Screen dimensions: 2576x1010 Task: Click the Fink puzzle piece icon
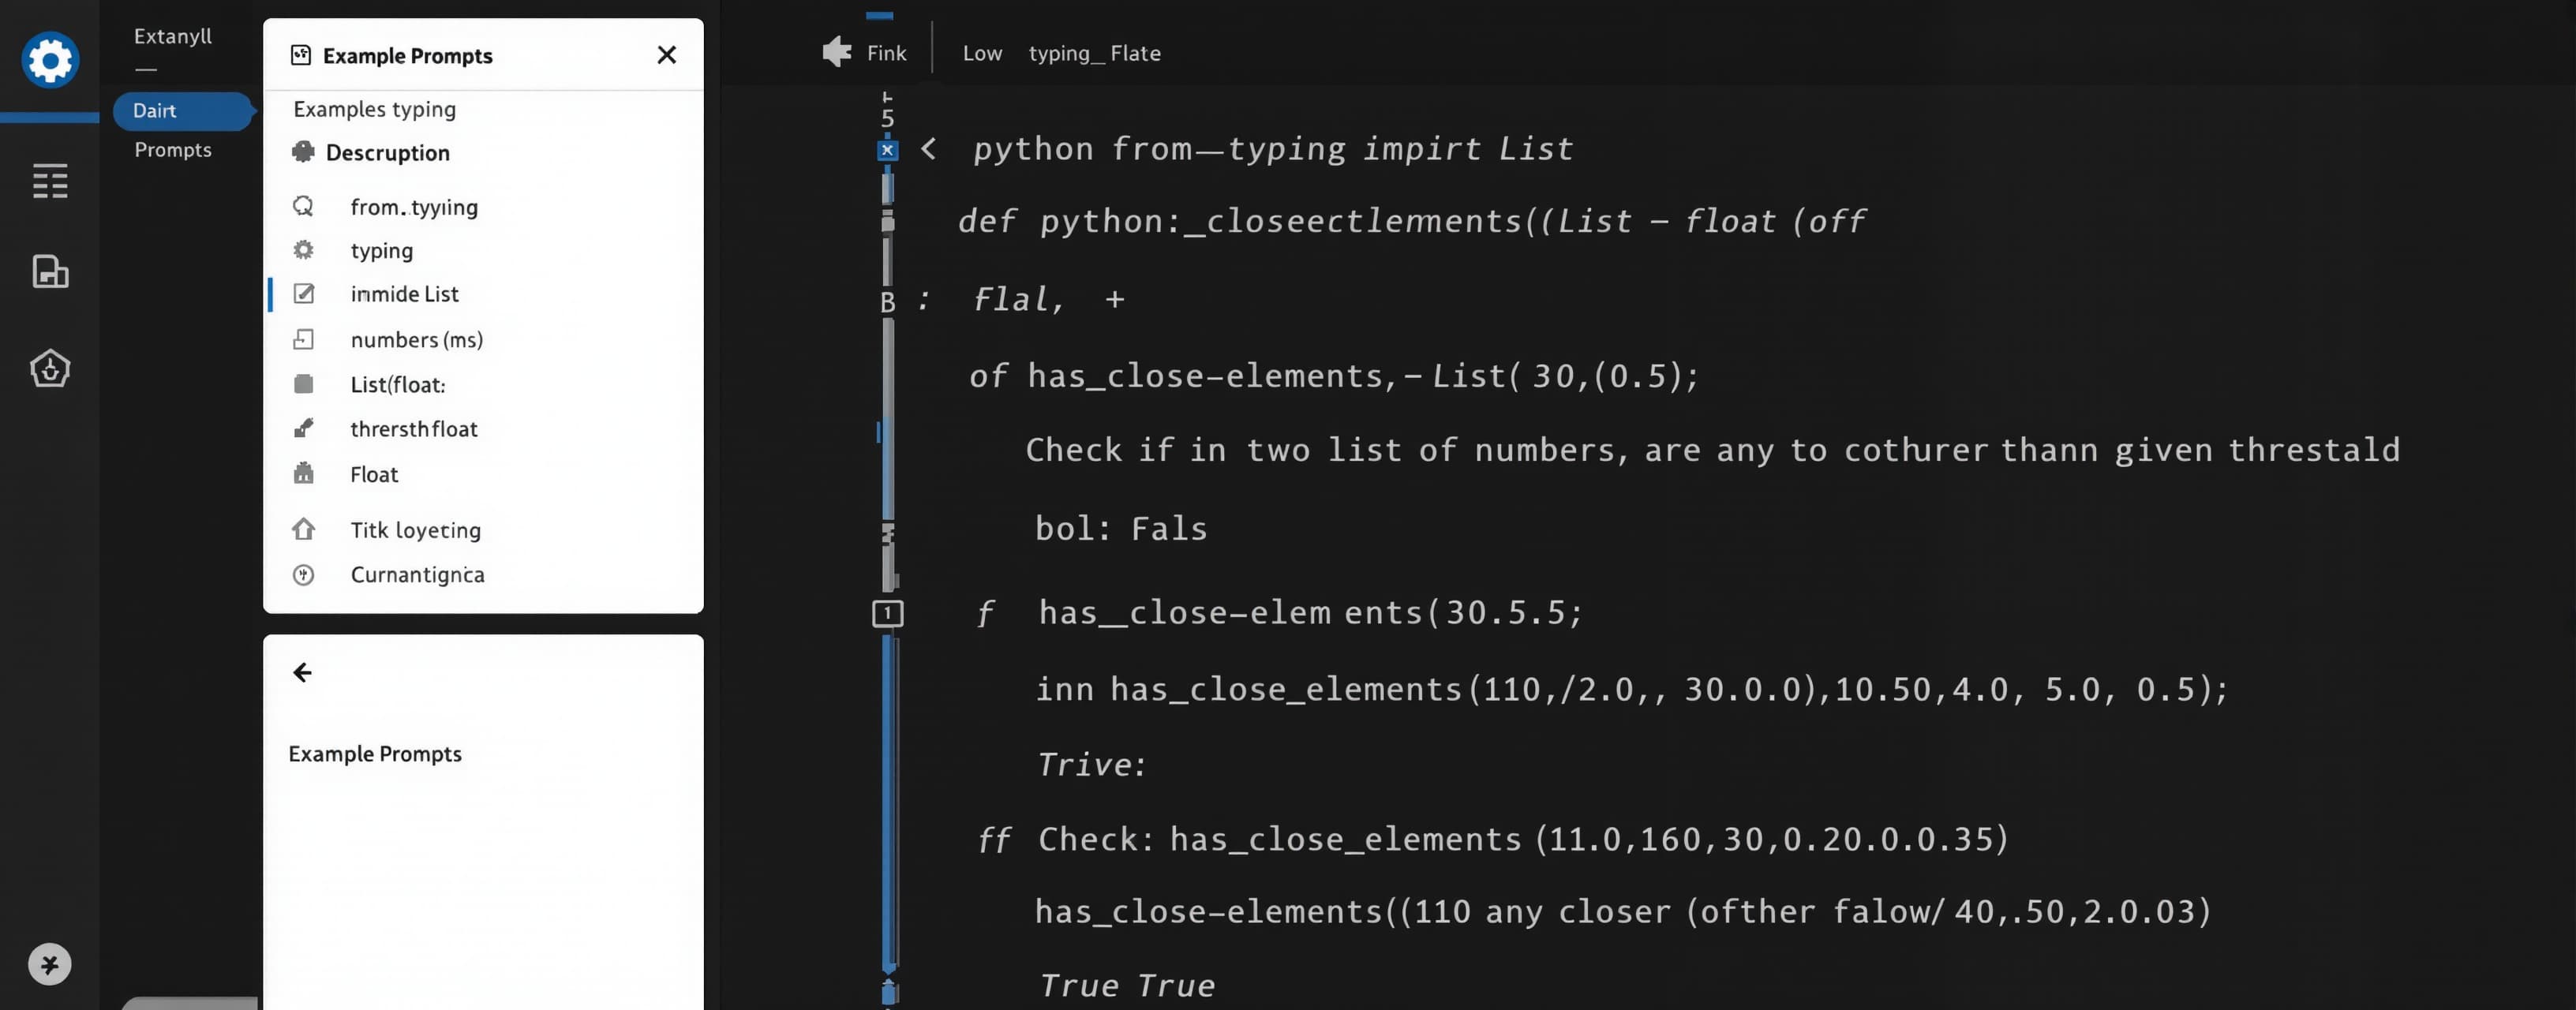(837, 51)
